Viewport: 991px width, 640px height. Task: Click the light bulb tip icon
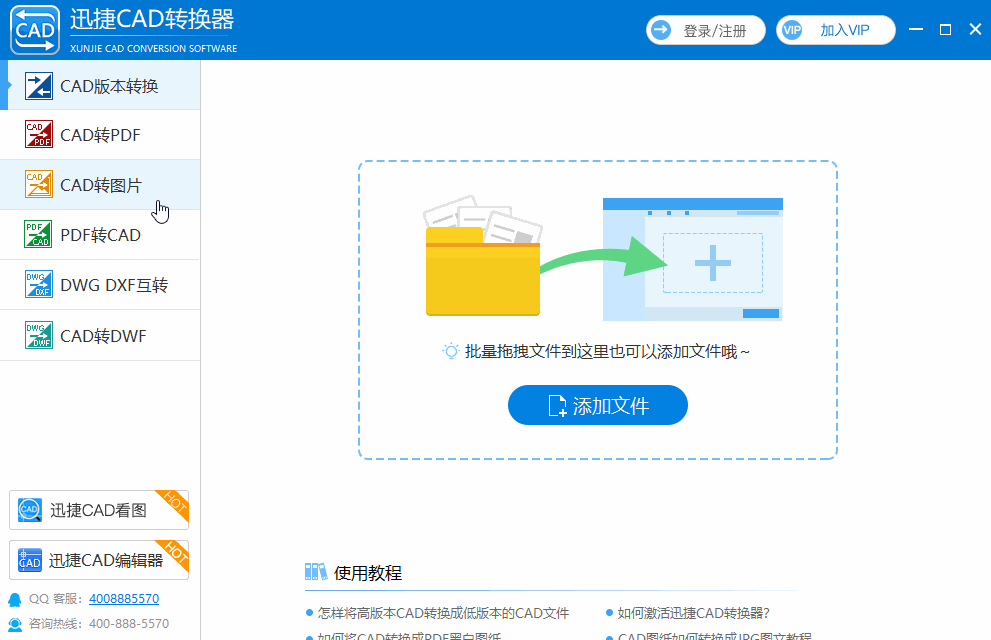point(451,351)
